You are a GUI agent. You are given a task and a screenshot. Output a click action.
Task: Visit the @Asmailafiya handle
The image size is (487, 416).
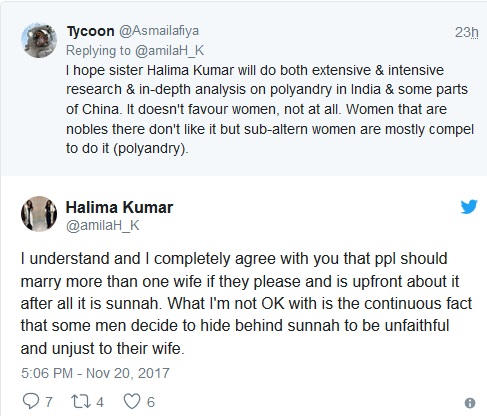pyautogui.click(x=159, y=31)
